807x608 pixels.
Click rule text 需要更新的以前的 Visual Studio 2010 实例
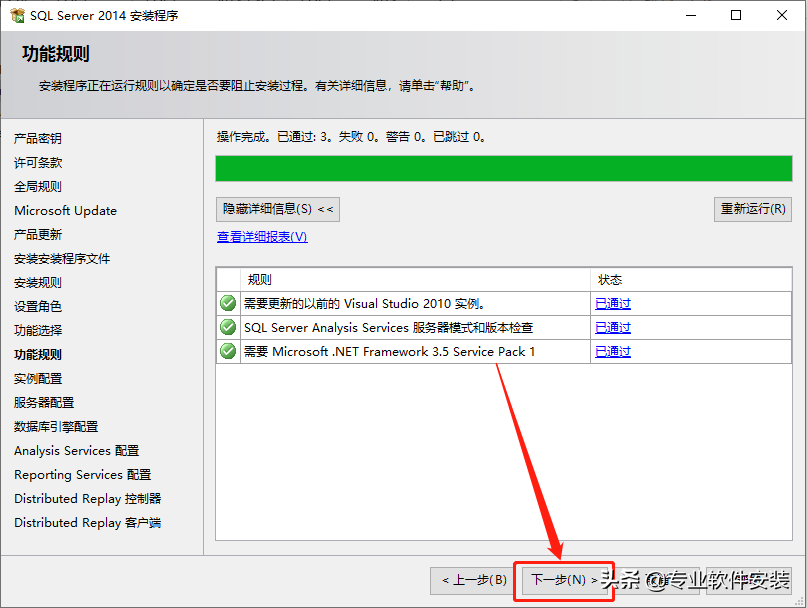point(364,304)
